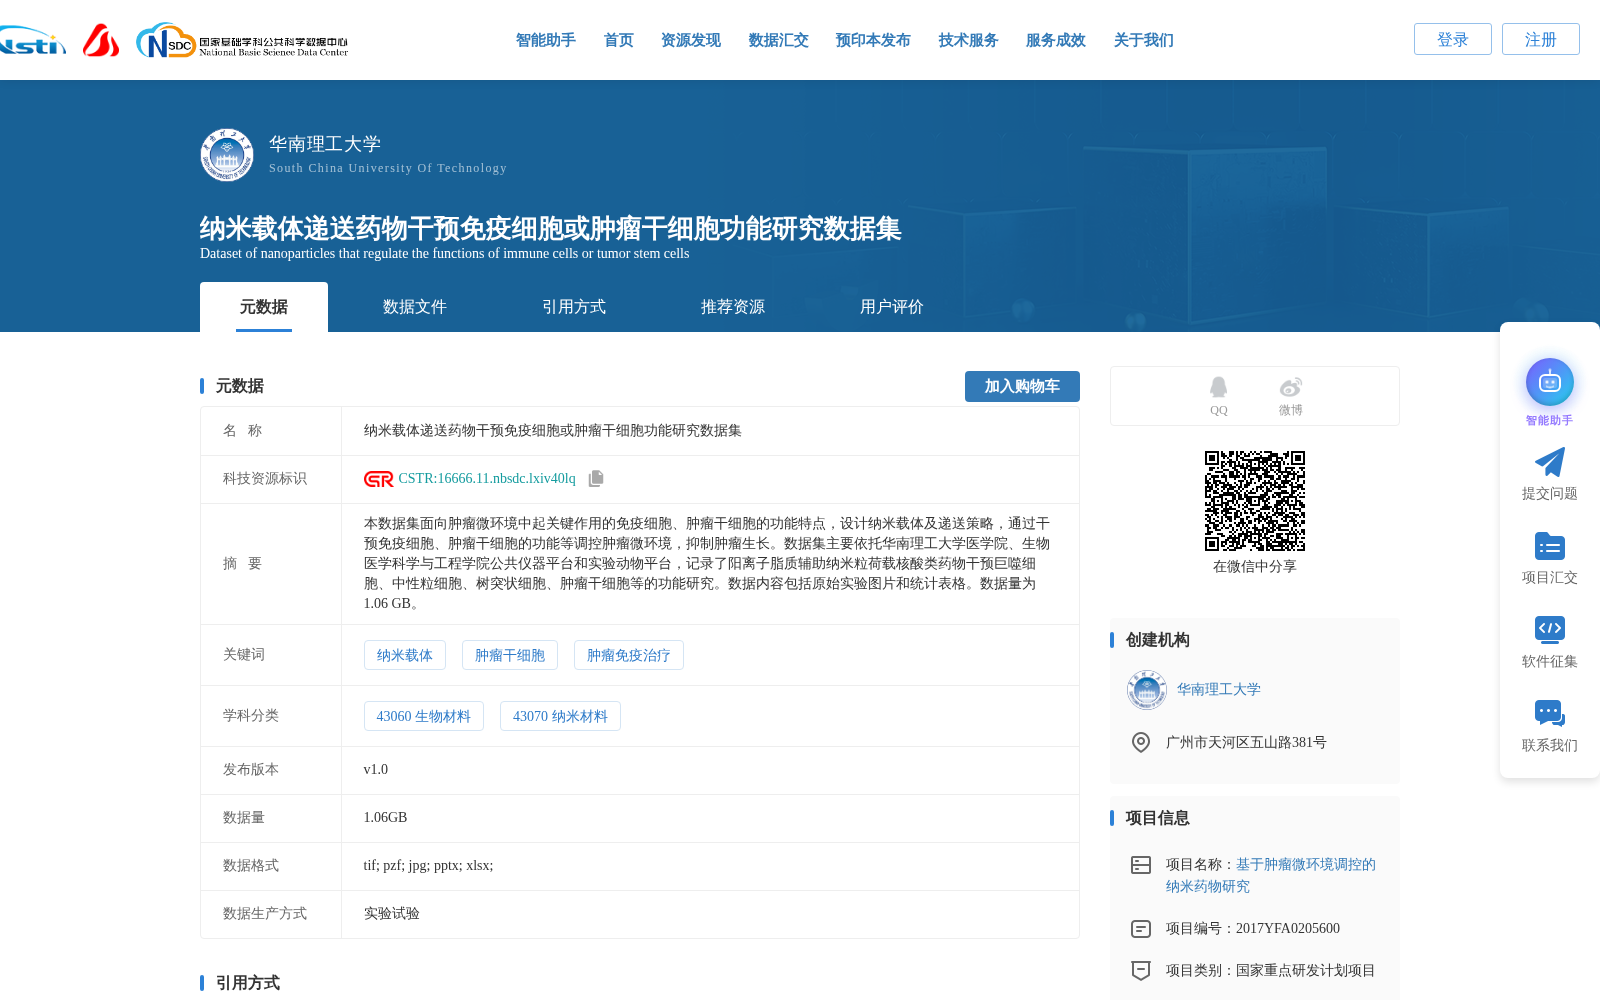Click the 1.06GB data size value
This screenshot has width=1600, height=1000.
(x=386, y=818)
